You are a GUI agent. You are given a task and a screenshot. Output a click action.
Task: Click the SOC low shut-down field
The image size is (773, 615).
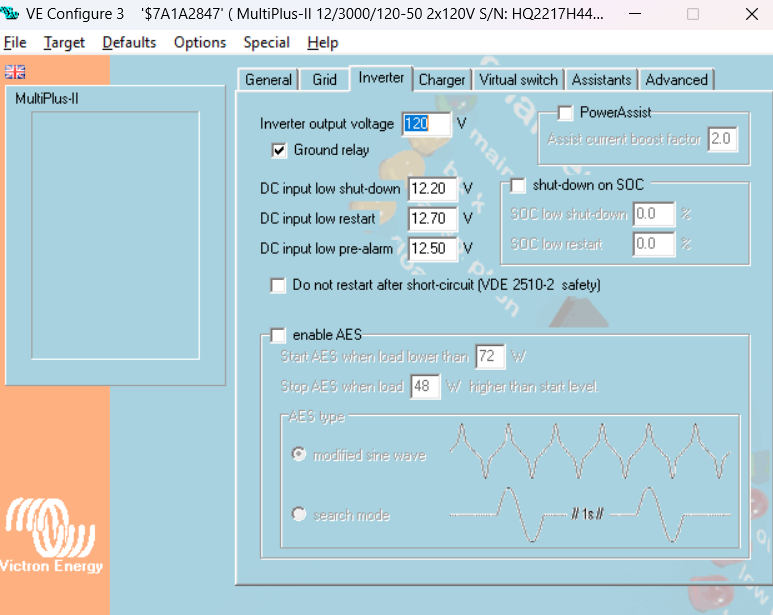tap(654, 214)
